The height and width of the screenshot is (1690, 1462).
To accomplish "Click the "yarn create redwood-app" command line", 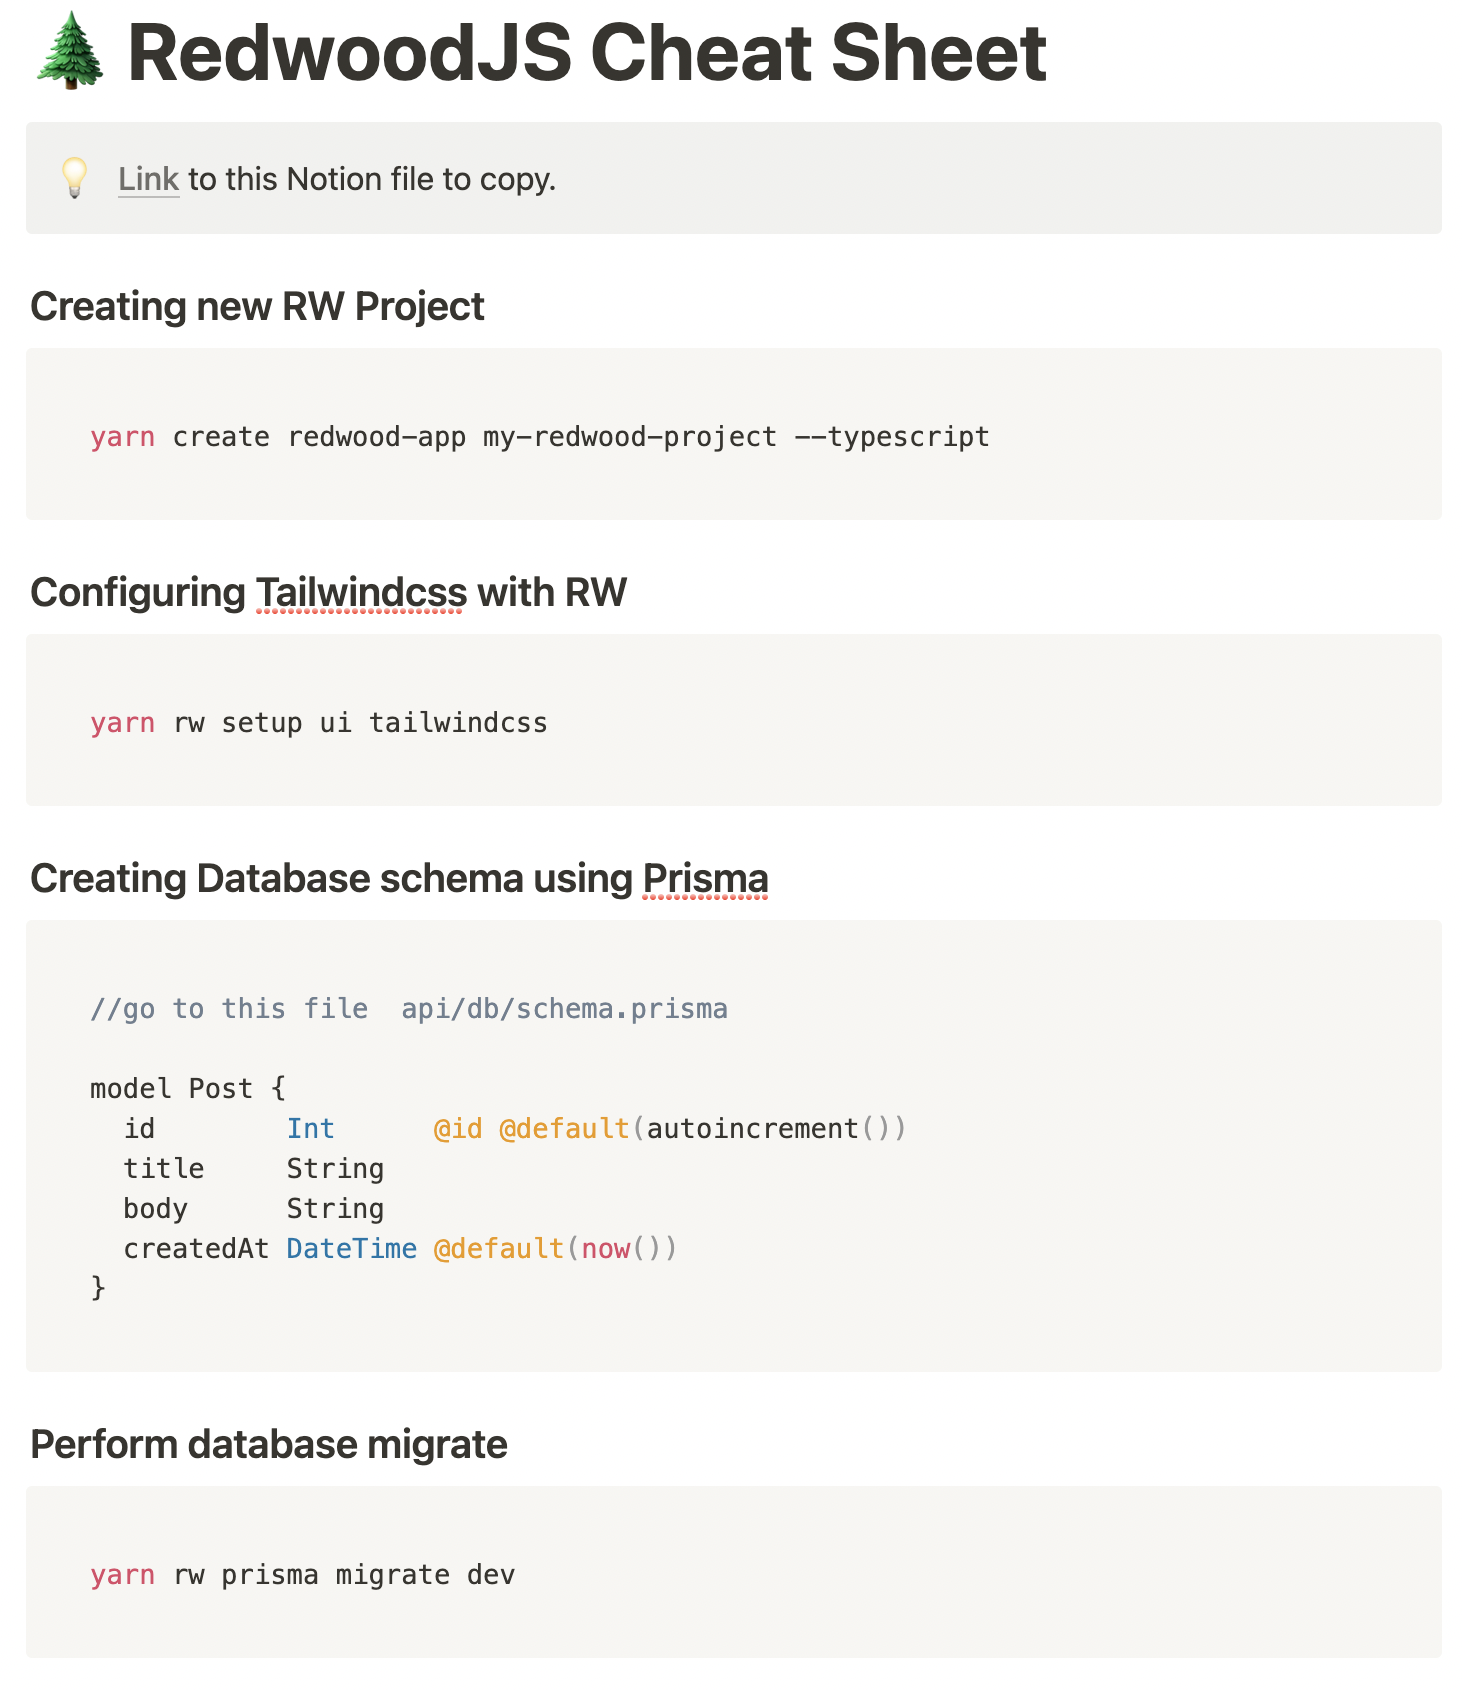I will tap(539, 437).
